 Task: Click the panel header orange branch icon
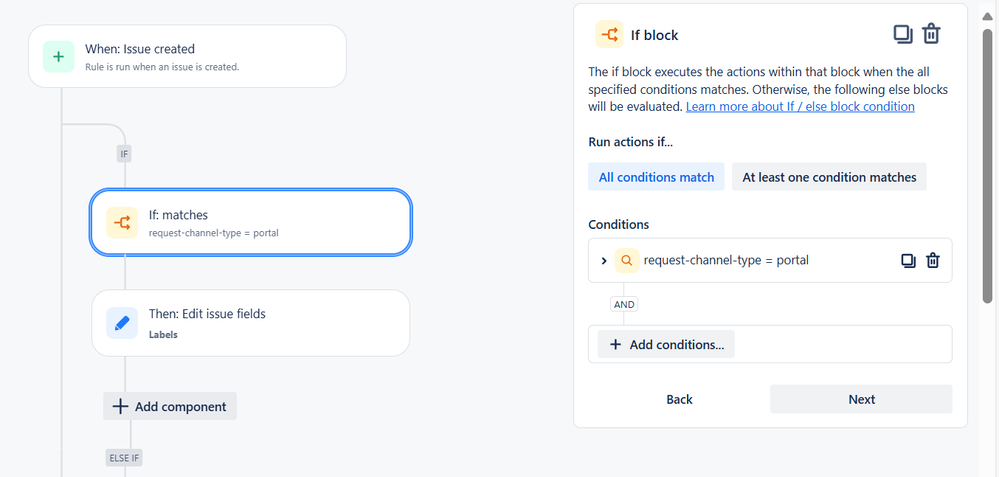coord(608,35)
